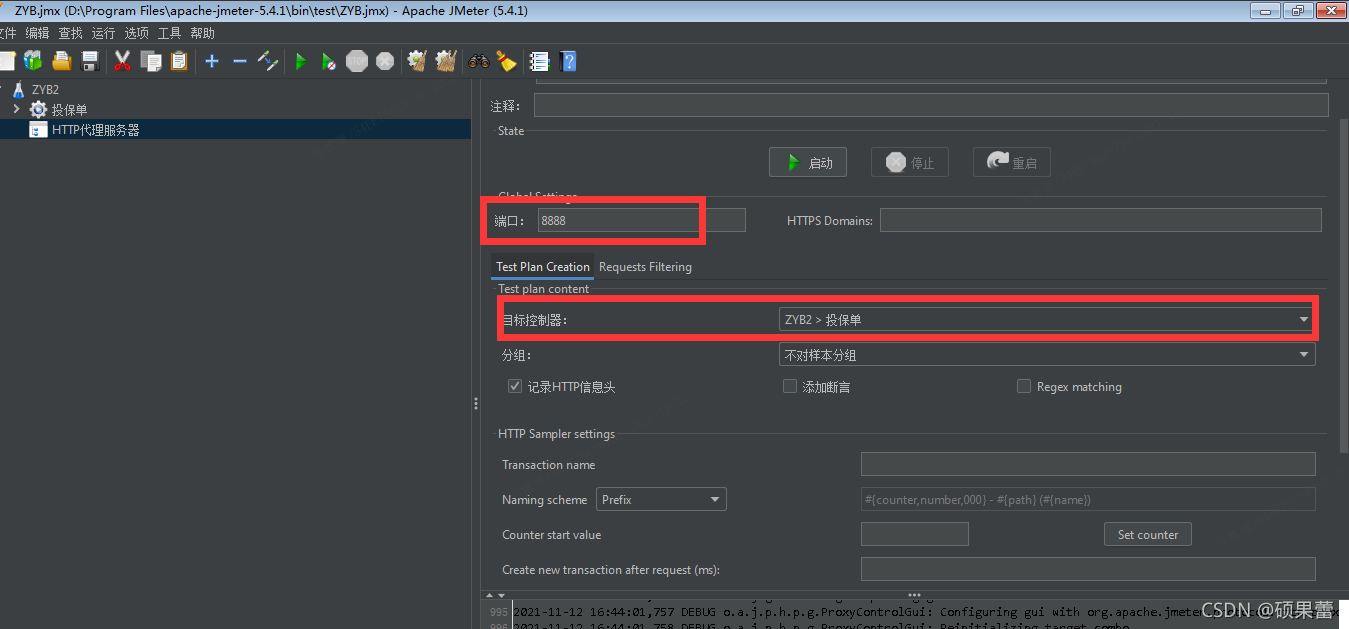Open the 工具 menu
Image resolution: width=1349 pixels, height=629 pixels.
click(169, 33)
